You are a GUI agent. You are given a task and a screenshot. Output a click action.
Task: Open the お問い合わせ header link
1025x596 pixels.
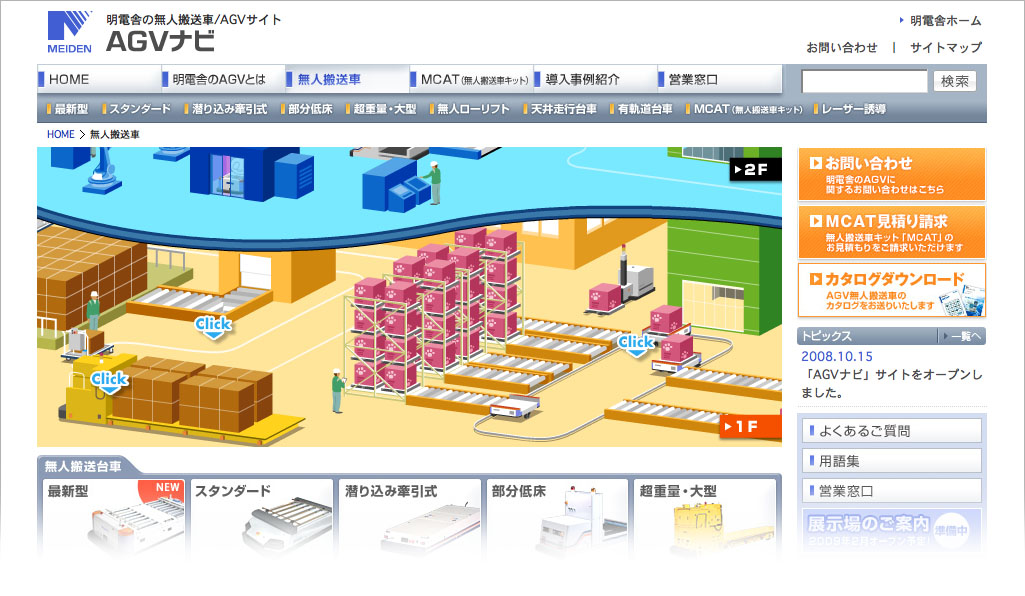coord(841,48)
